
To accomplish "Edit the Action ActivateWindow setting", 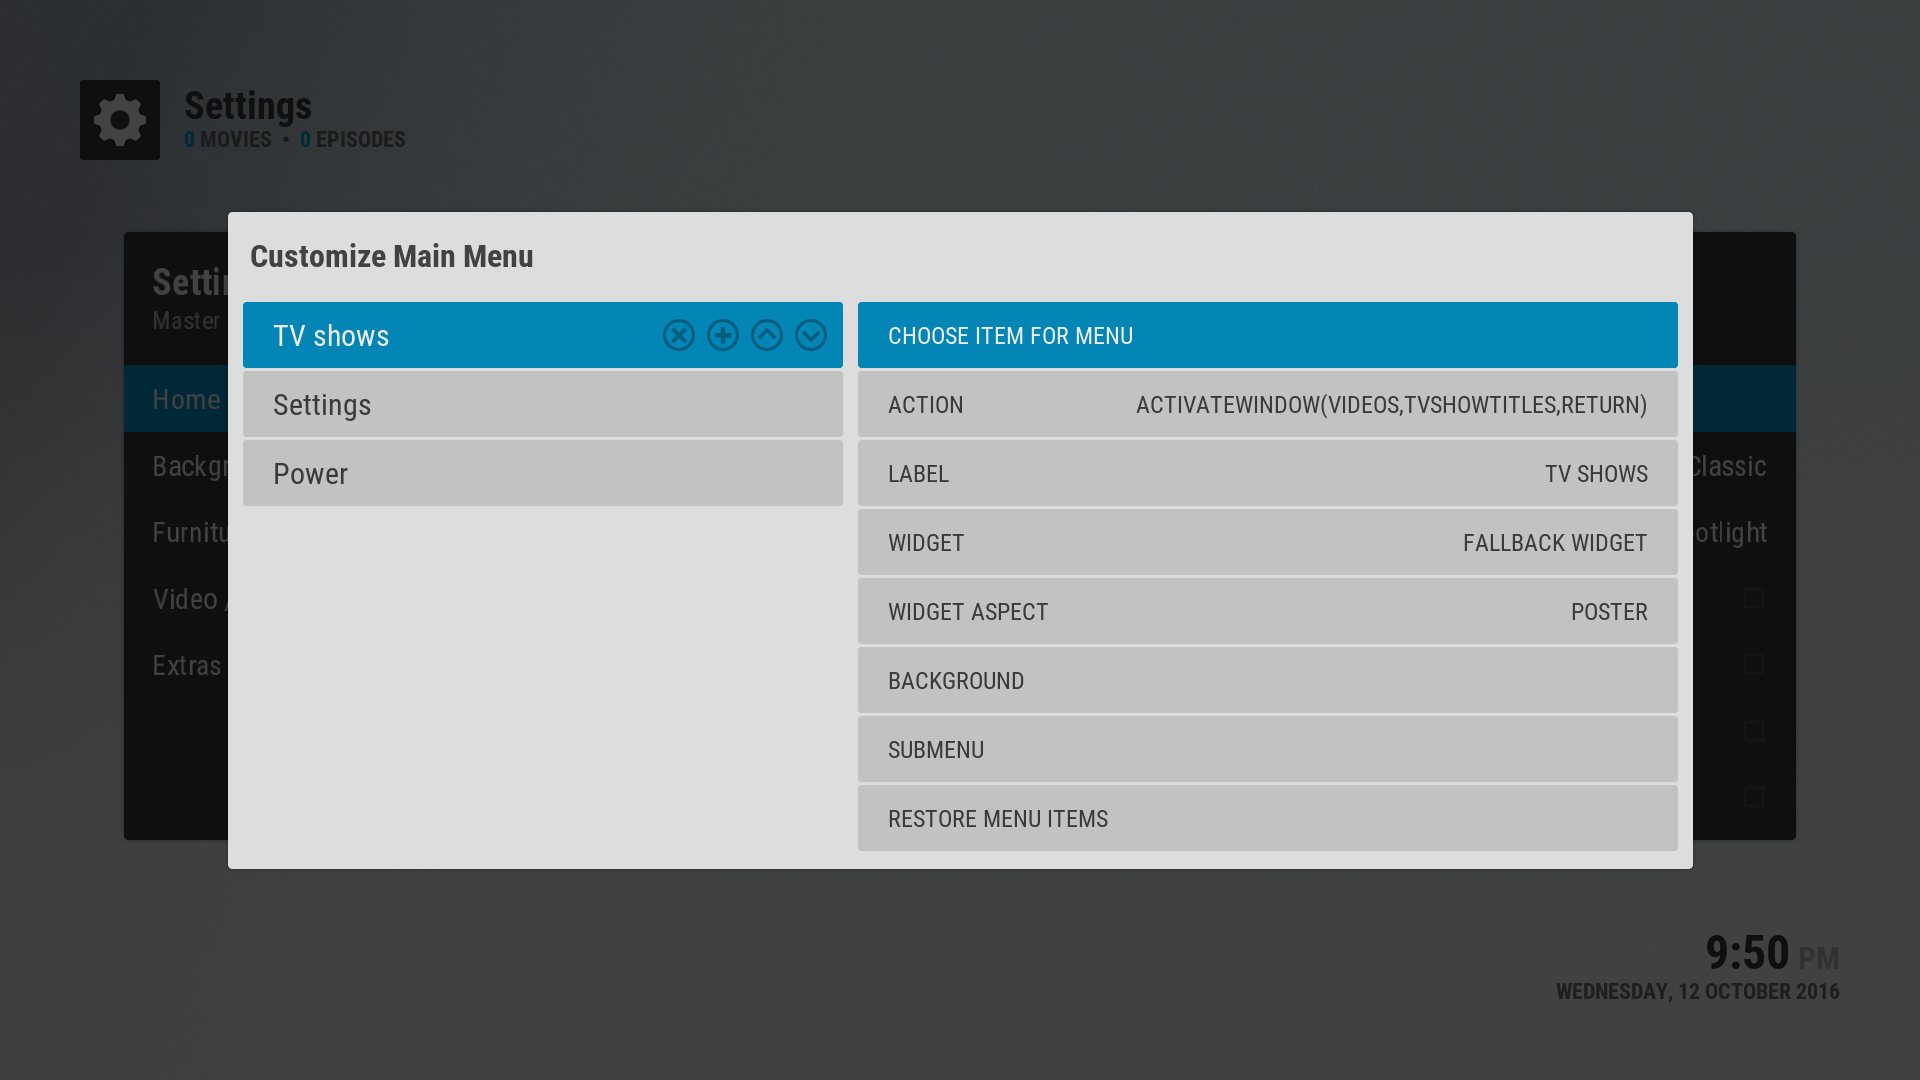I will point(1267,405).
